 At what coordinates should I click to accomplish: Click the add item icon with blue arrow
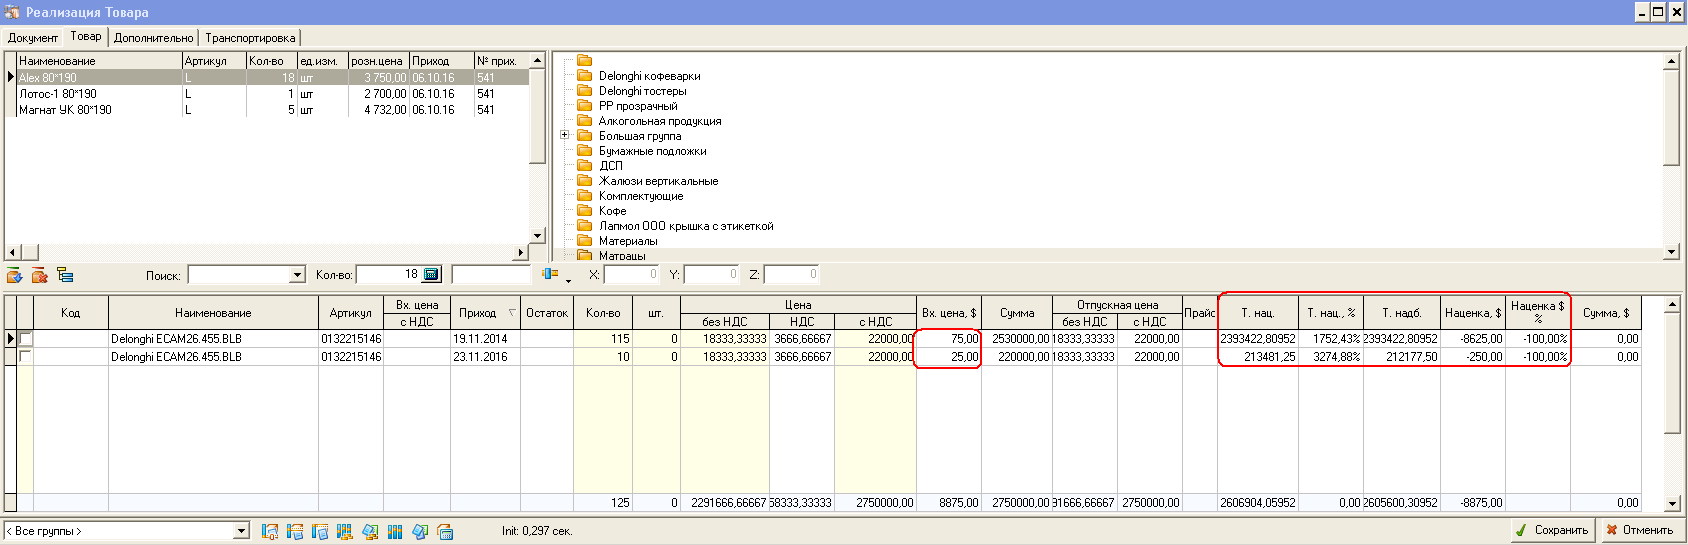pyautogui.click(x=15, y=275)
